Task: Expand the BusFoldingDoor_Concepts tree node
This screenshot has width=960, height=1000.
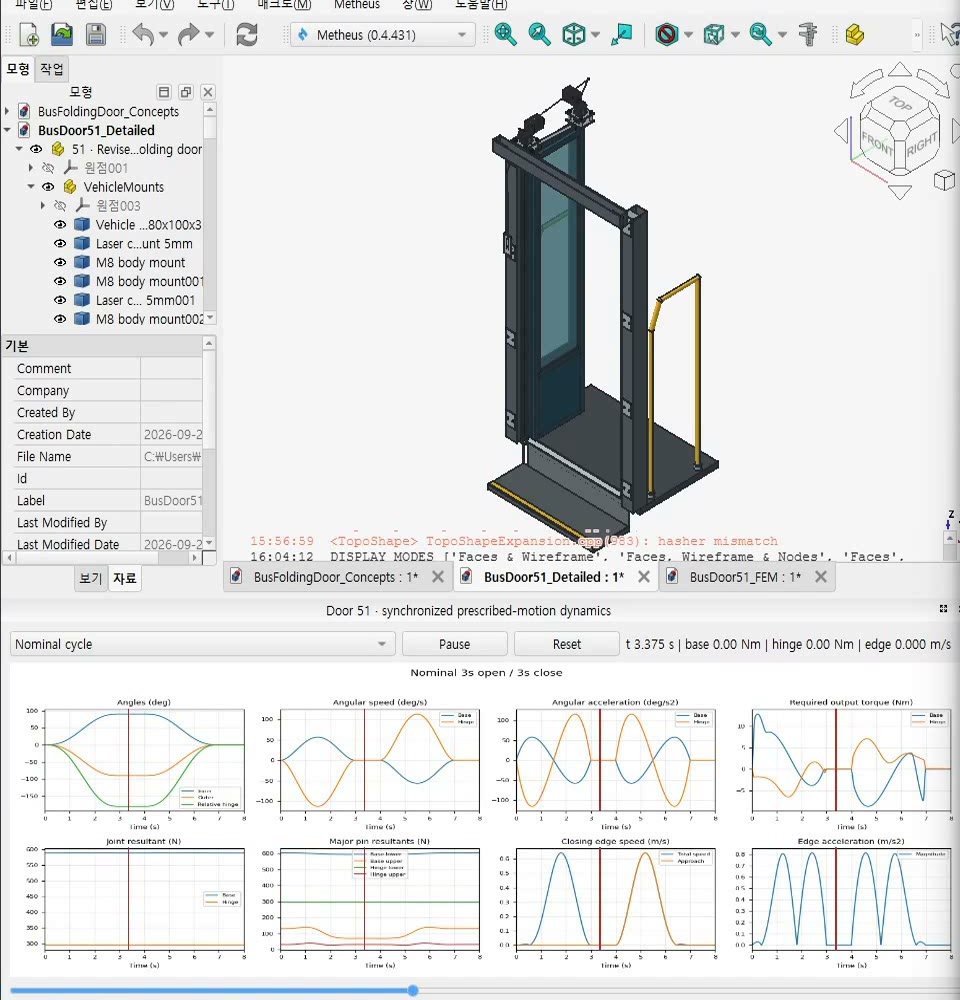Action: click(x=7, y=111)
